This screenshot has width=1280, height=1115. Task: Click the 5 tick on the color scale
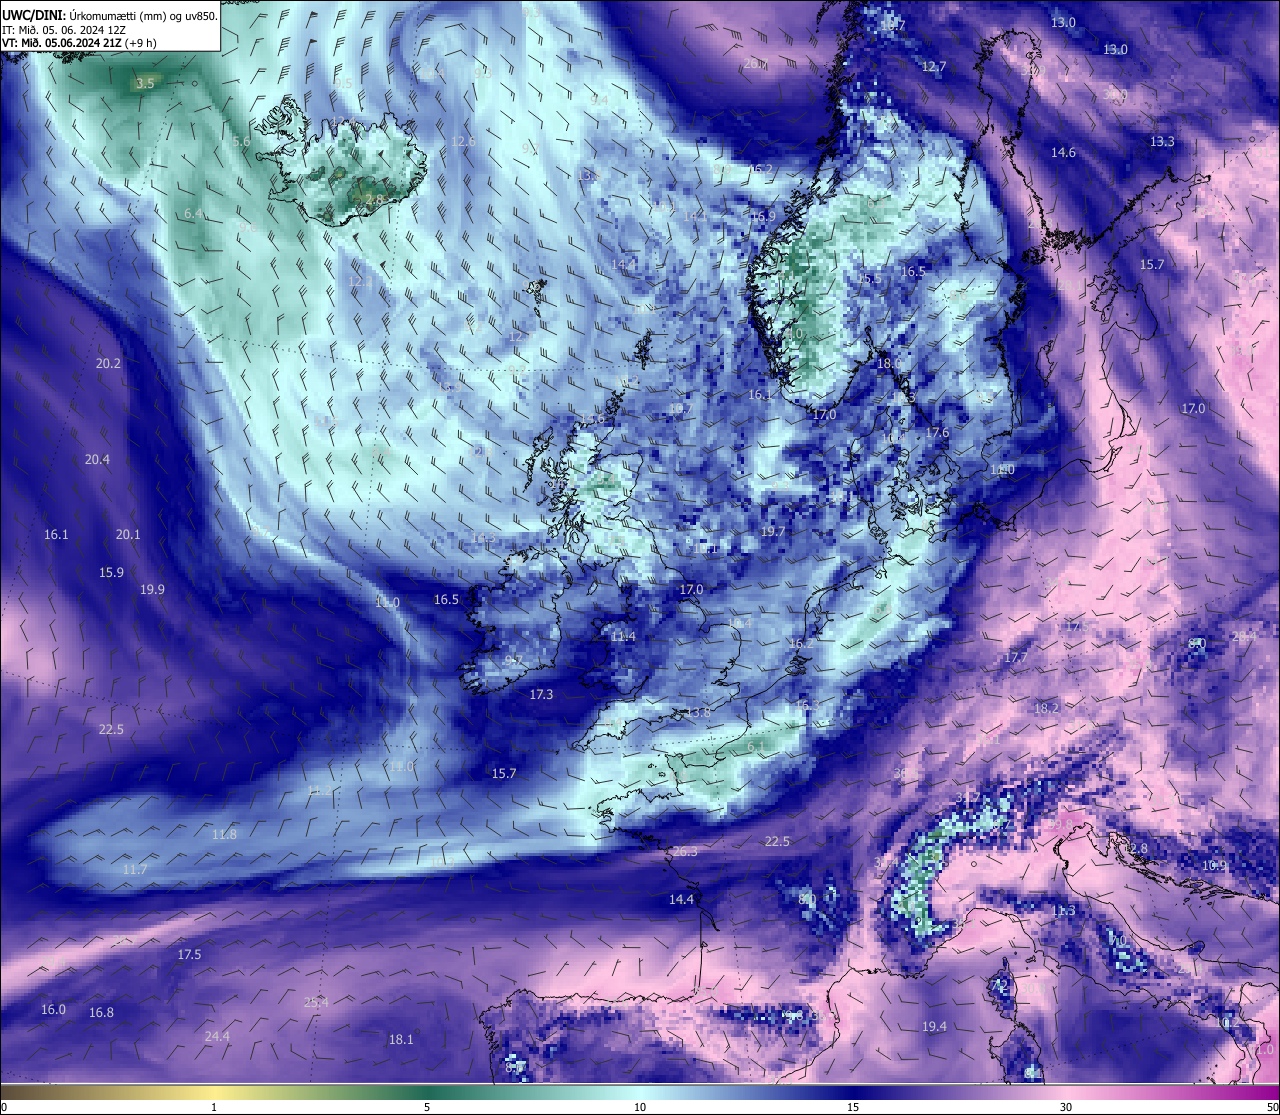[x=427, y=1107]
